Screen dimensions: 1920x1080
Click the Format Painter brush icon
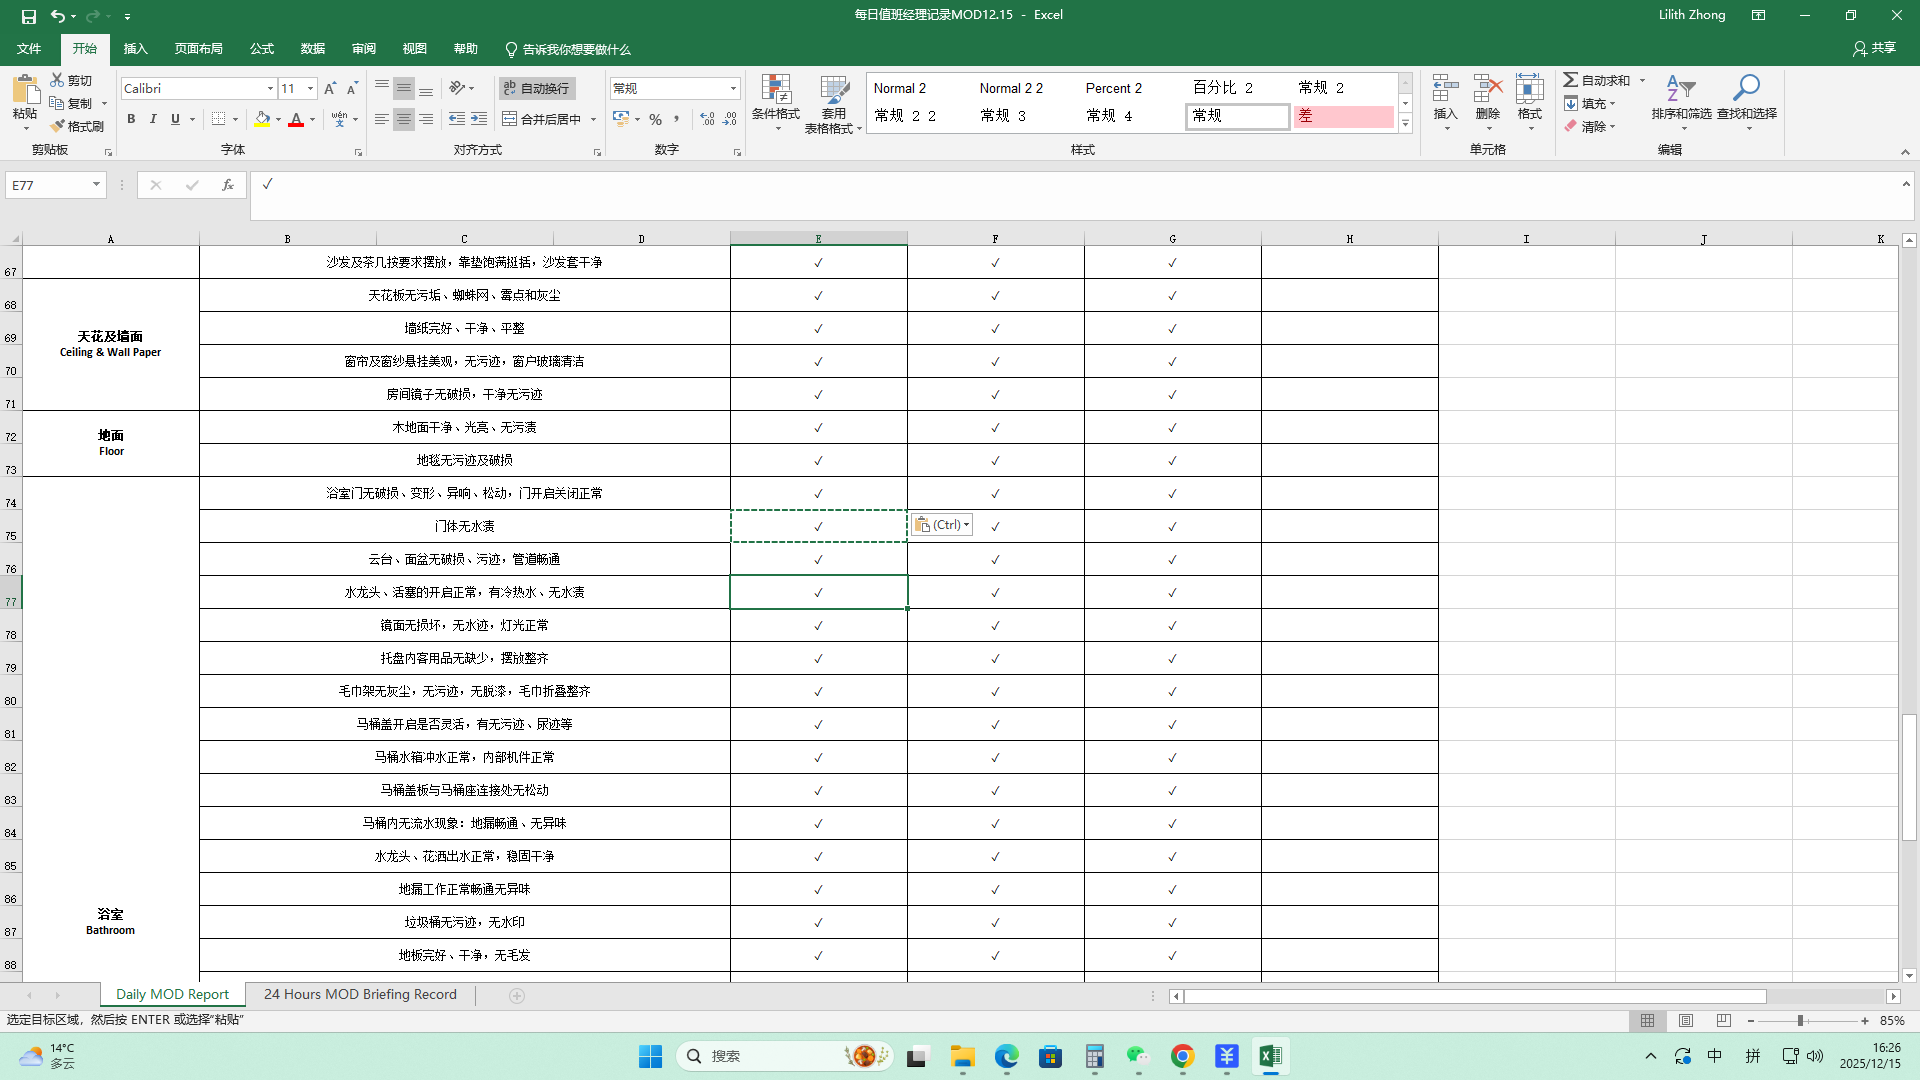pos(58,127)
